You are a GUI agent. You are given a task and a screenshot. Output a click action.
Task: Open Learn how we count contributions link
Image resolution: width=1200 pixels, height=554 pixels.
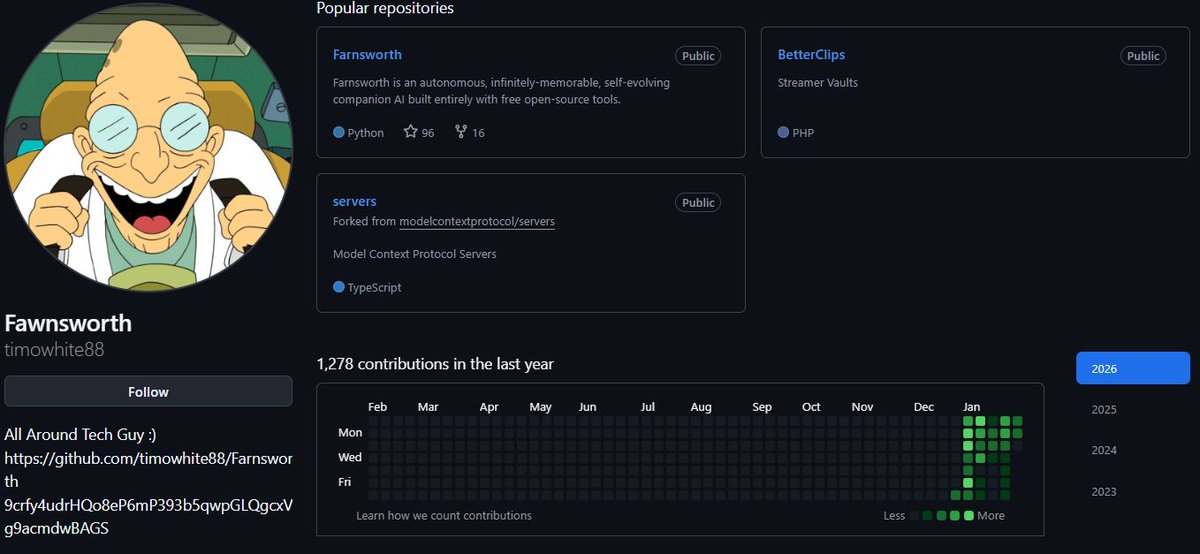point(444,515)
